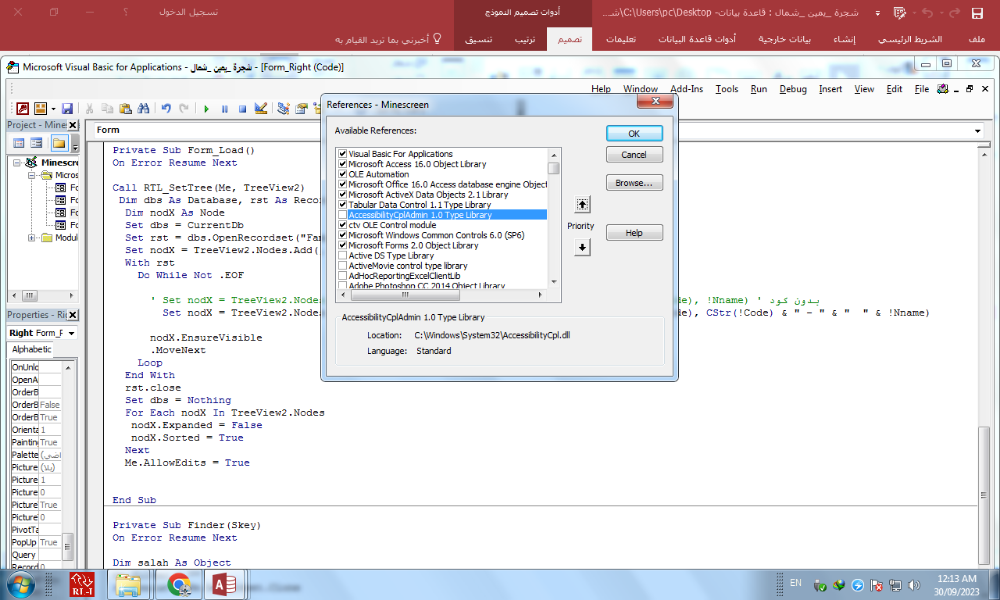Collapse the Microsoft Access Class Objects folder
1000x600 pixels.
(x=31, y=175)
